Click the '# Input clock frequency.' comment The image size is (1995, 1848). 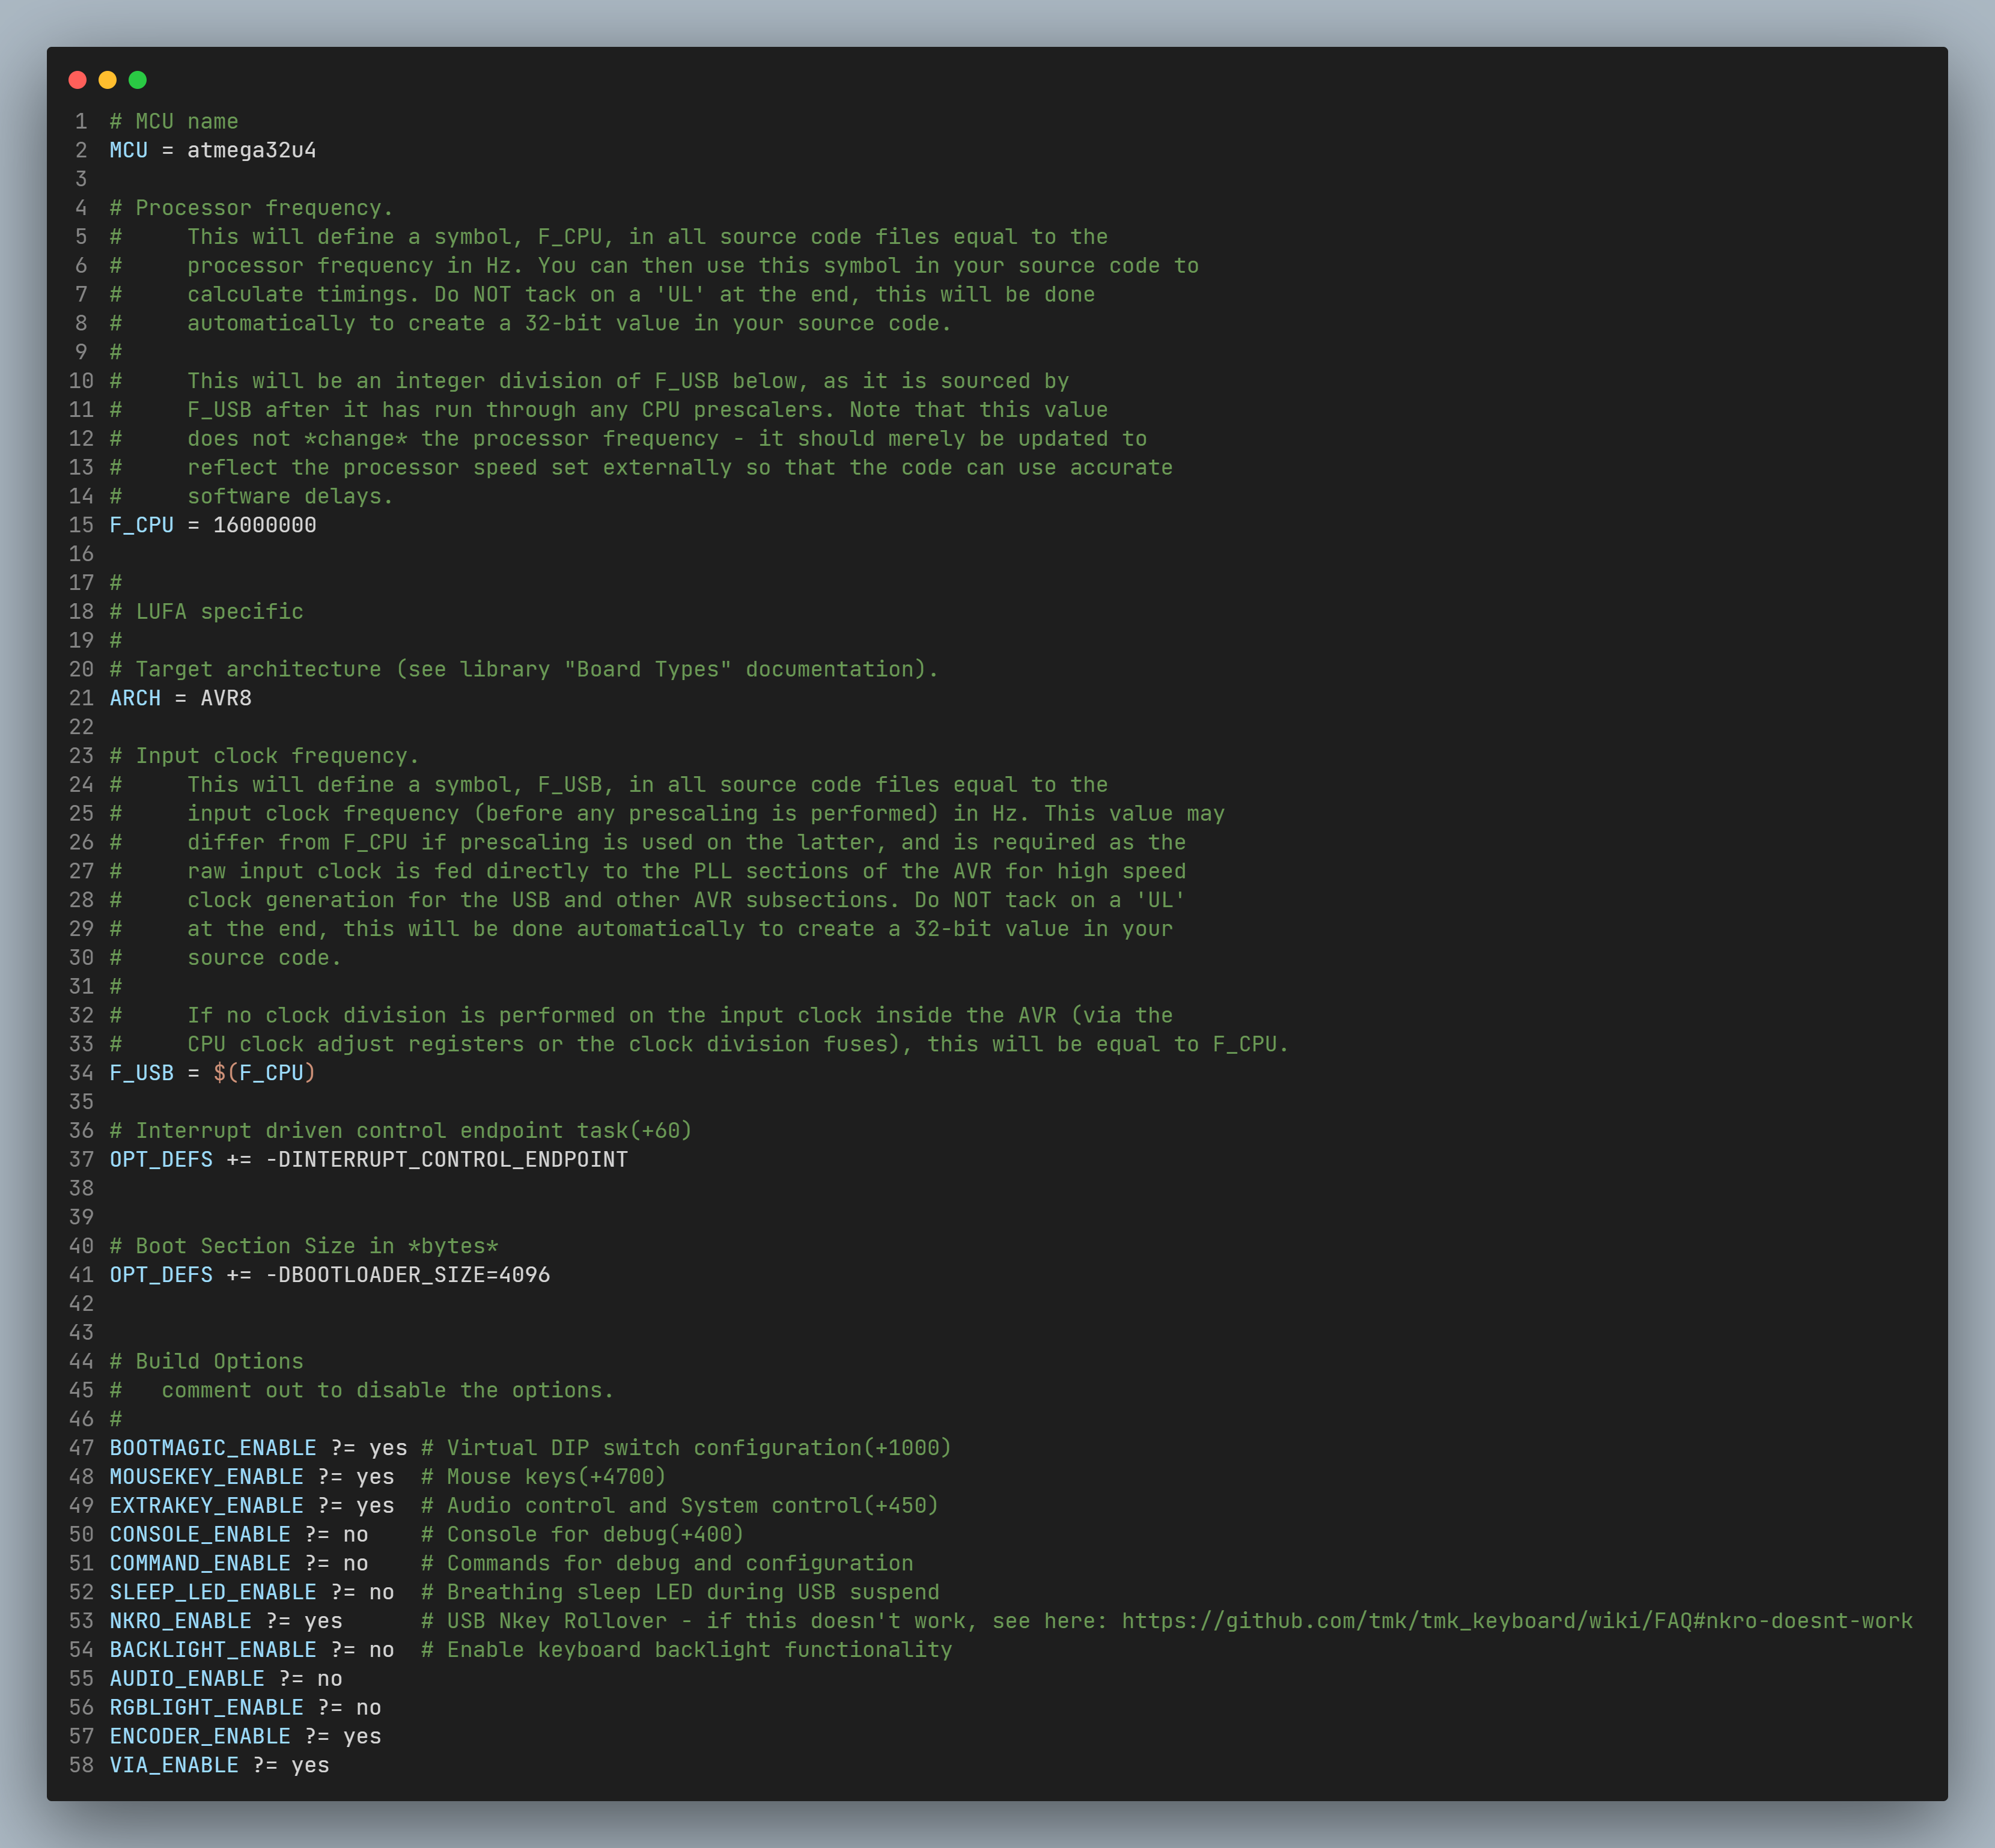click(265, 756)
